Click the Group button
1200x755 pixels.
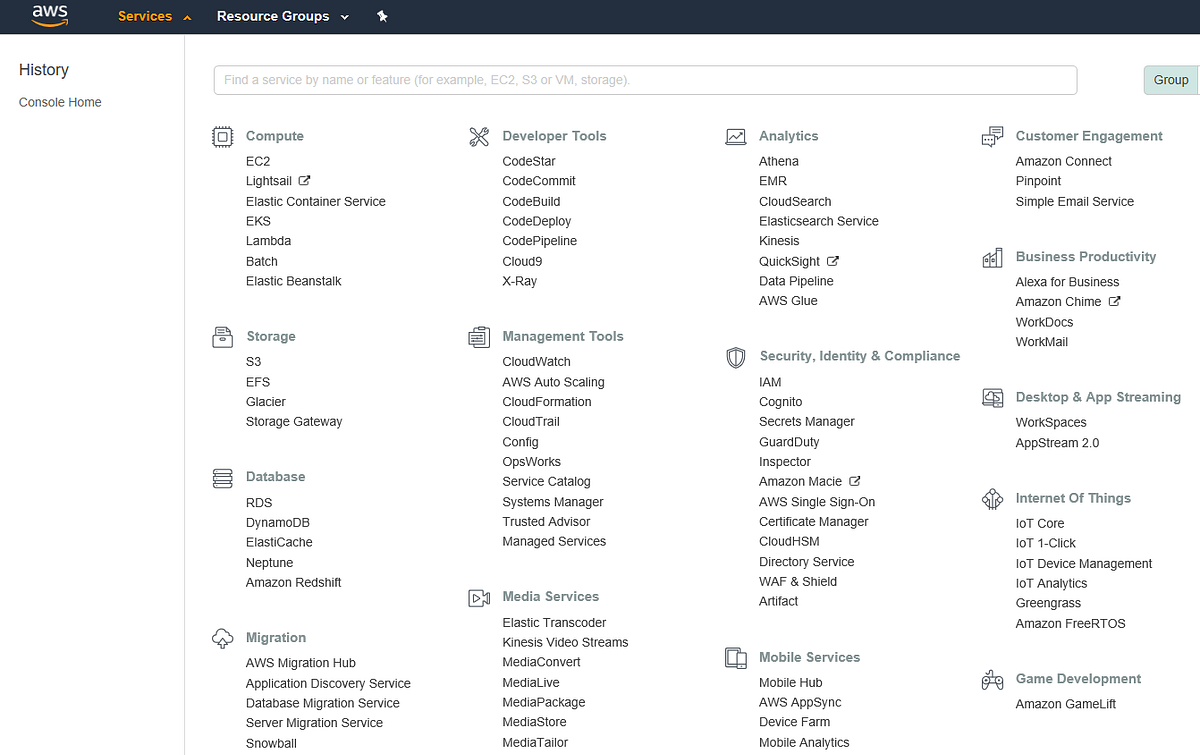1170,80
